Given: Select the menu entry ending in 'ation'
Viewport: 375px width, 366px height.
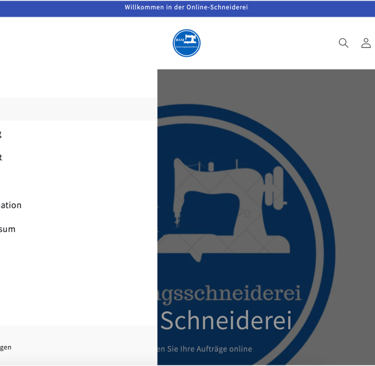Looking at the screenshot, I should pos(11,205).
